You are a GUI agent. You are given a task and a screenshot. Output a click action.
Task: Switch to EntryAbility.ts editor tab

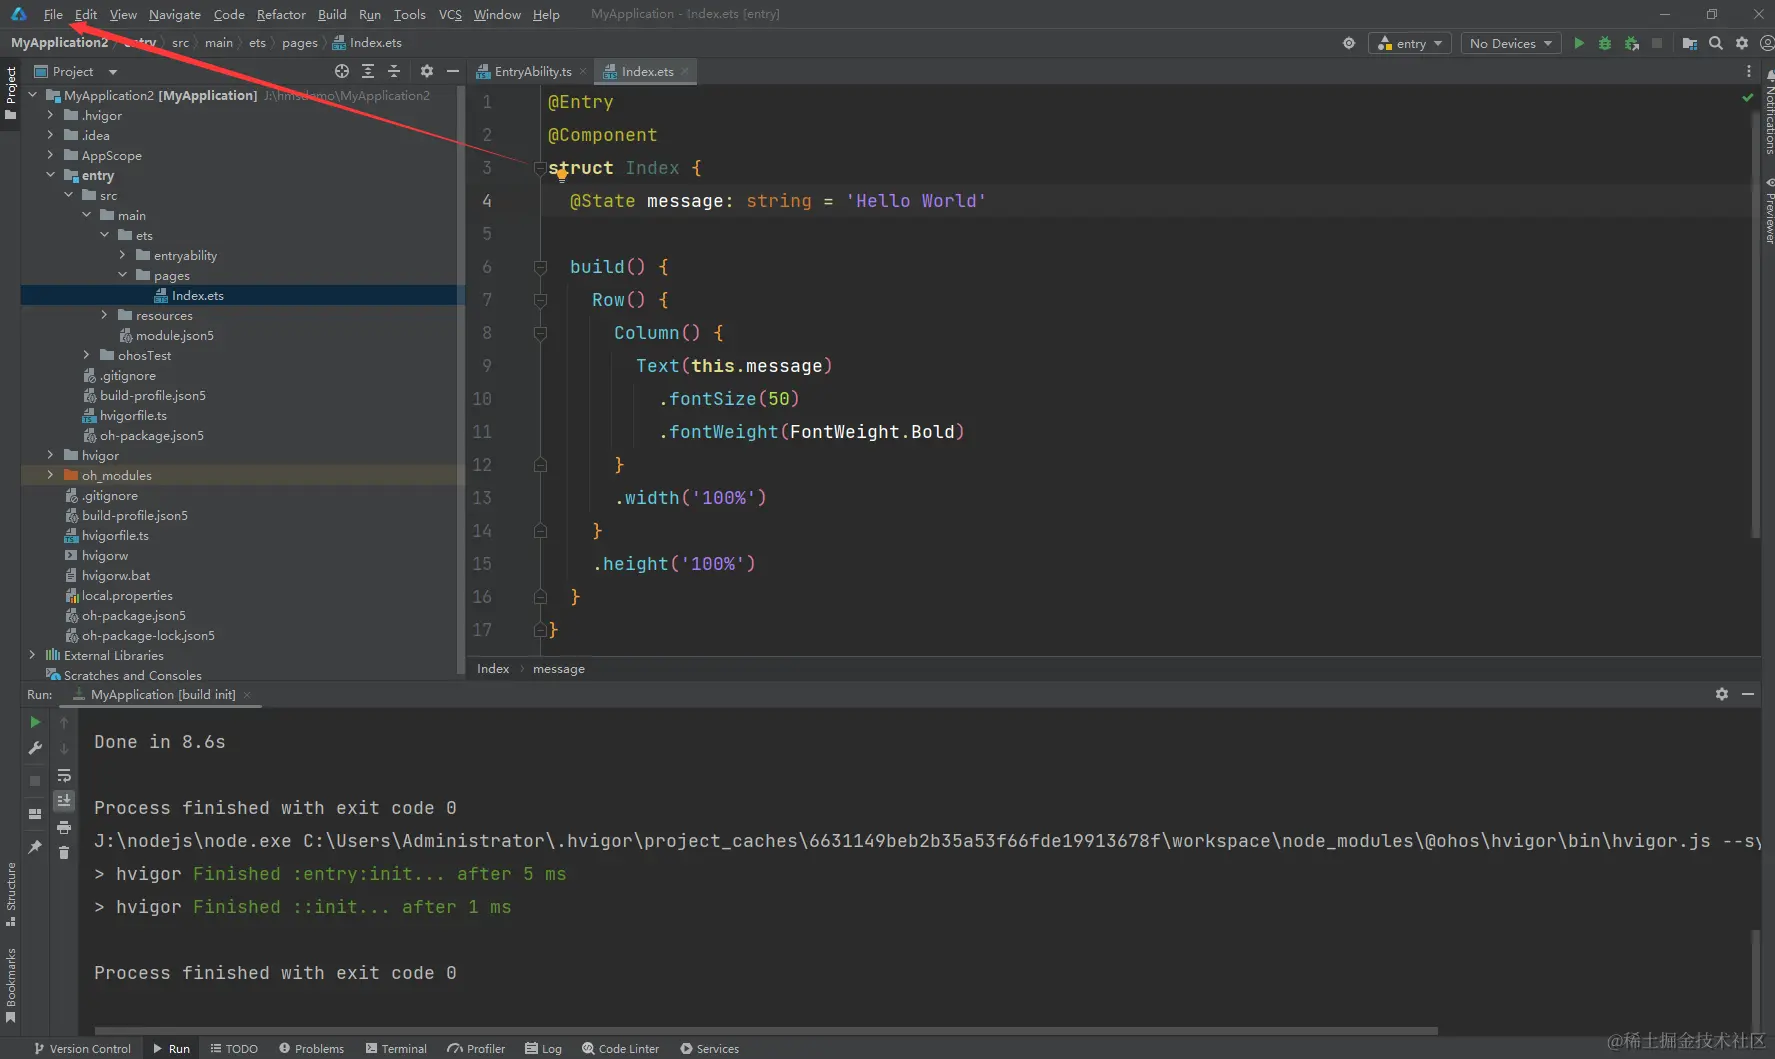pyautogui.click(x=532, y=71)
